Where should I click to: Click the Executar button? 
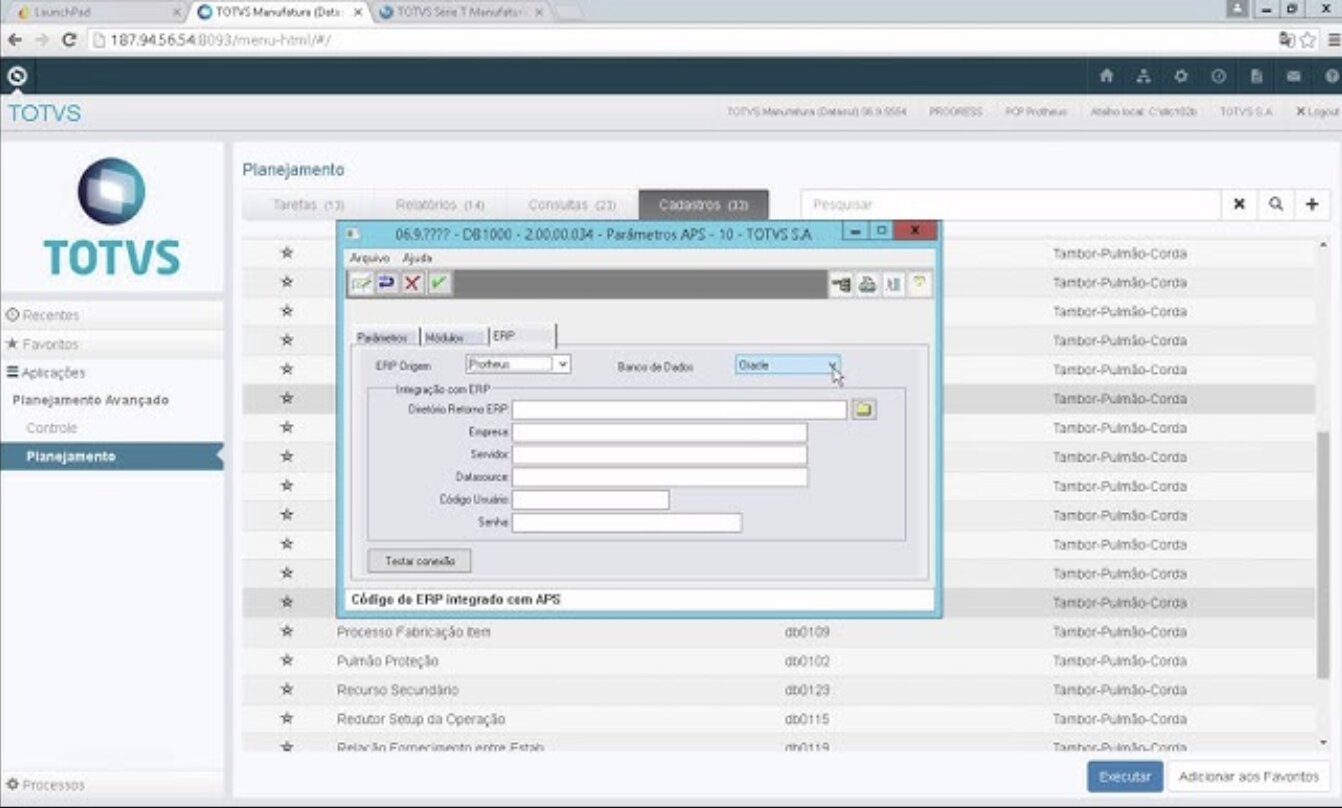1125,776
